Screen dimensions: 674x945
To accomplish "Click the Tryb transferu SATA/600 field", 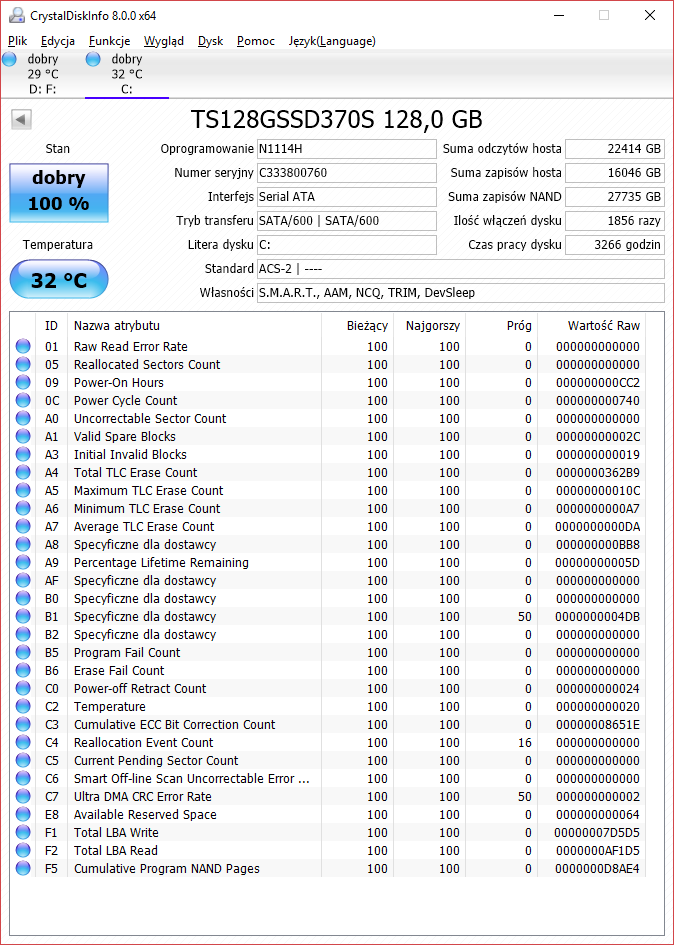I will pyautogui.click(x=347, y=221).
